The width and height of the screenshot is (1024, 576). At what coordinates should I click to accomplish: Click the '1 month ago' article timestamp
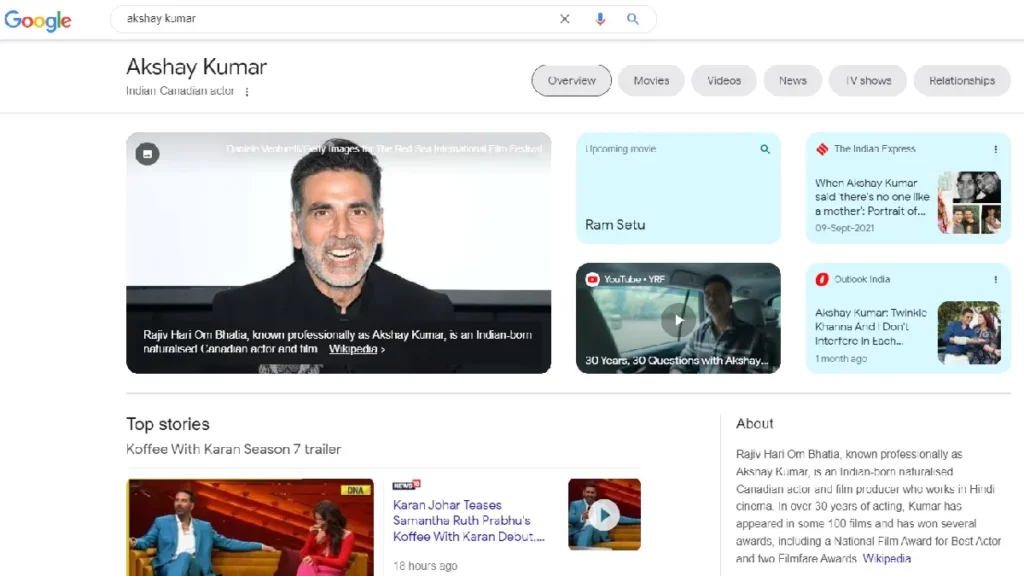point(841,359)
